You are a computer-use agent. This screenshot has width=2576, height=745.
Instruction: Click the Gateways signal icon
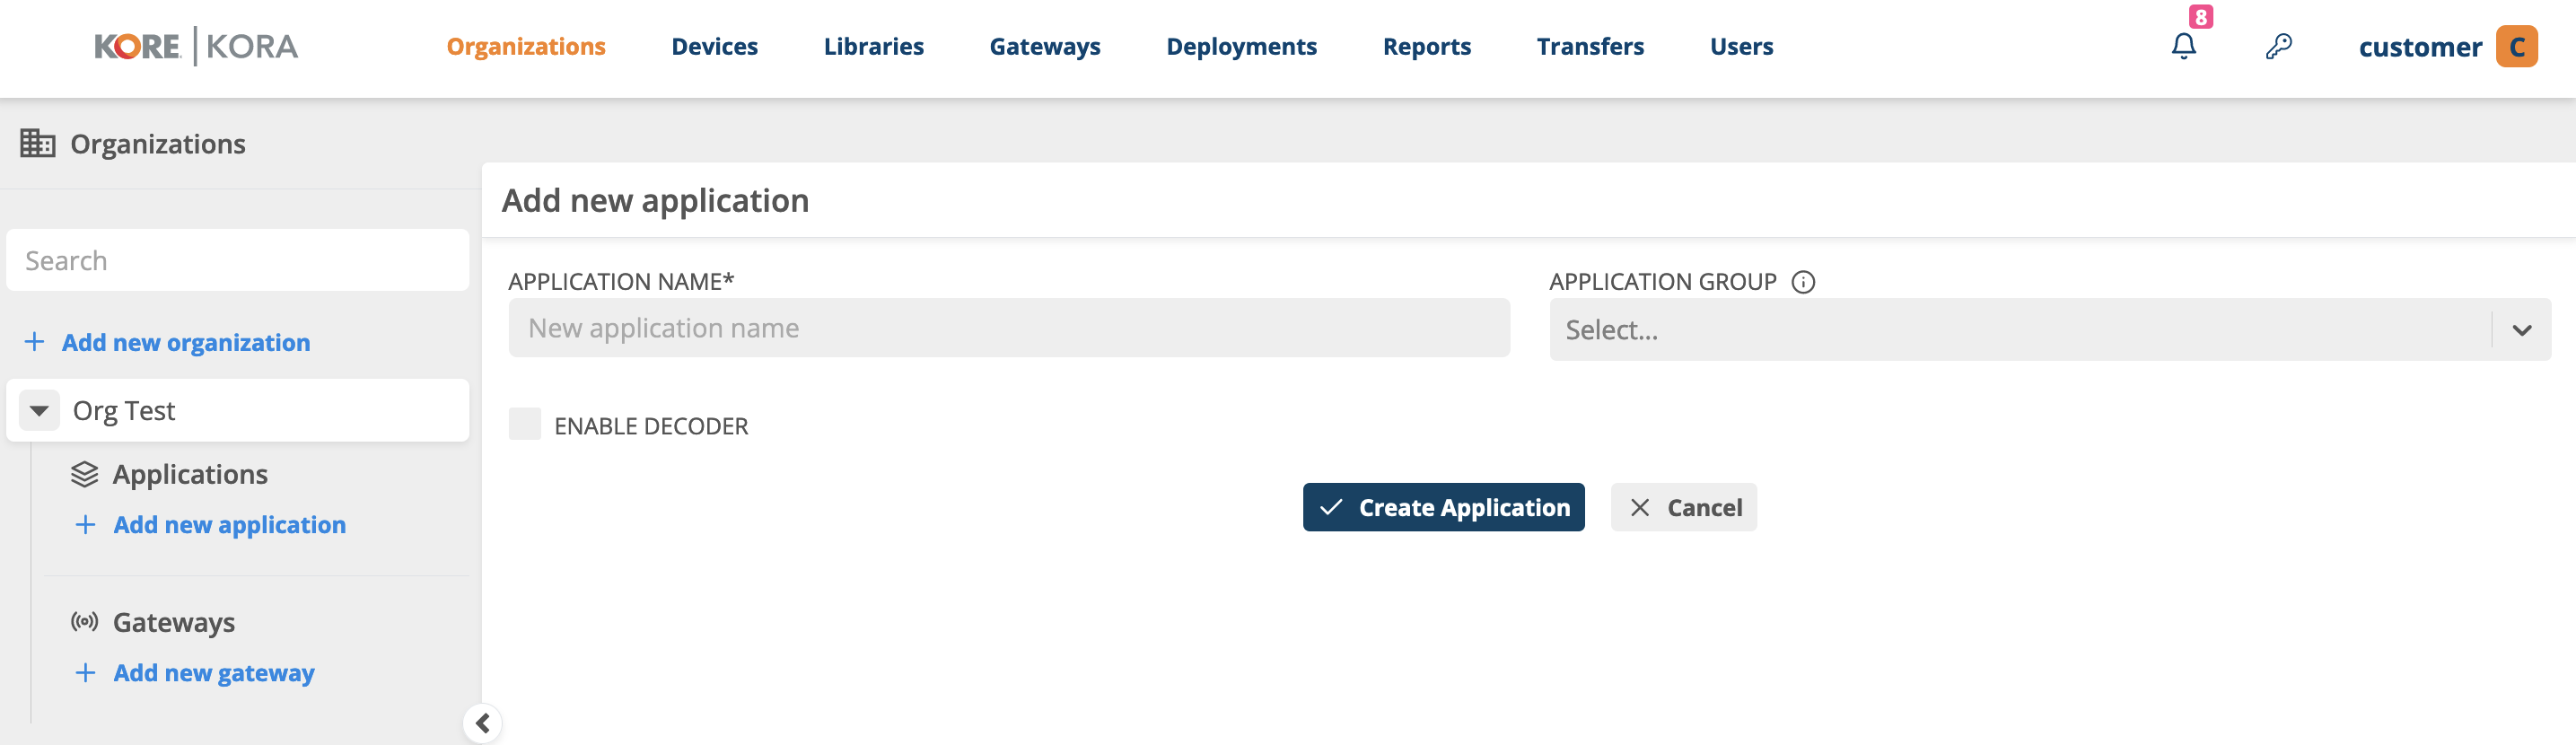(85, 622)
